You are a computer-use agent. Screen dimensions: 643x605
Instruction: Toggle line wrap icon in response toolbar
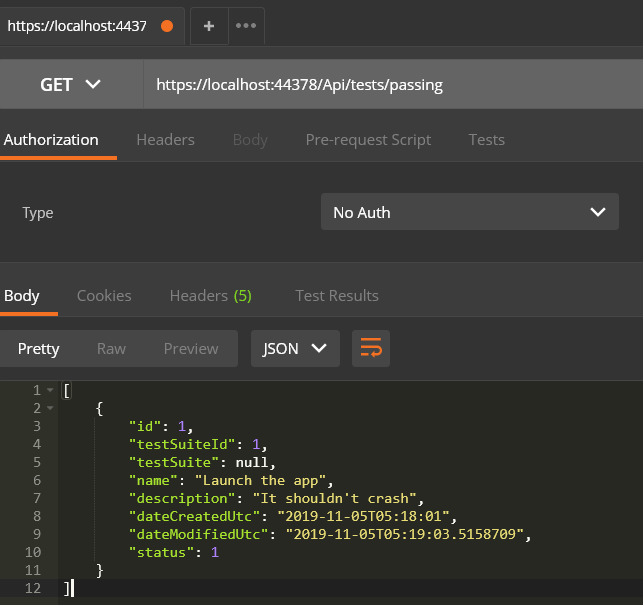[x=371, y=348]
